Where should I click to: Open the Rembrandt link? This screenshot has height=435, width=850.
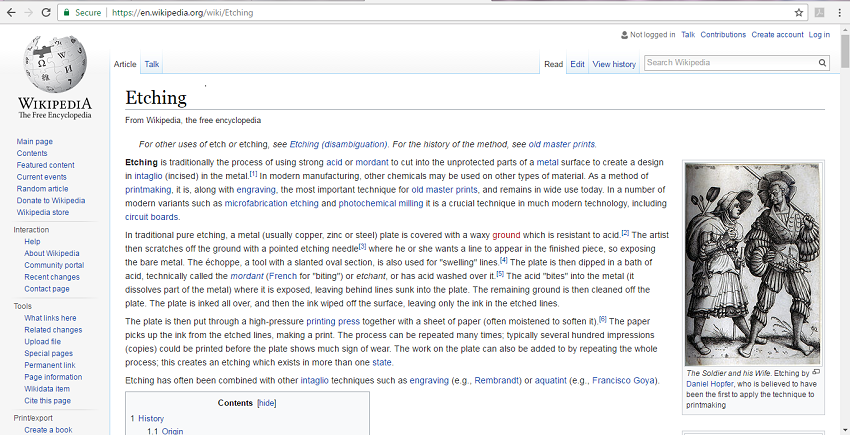[497, 380]
